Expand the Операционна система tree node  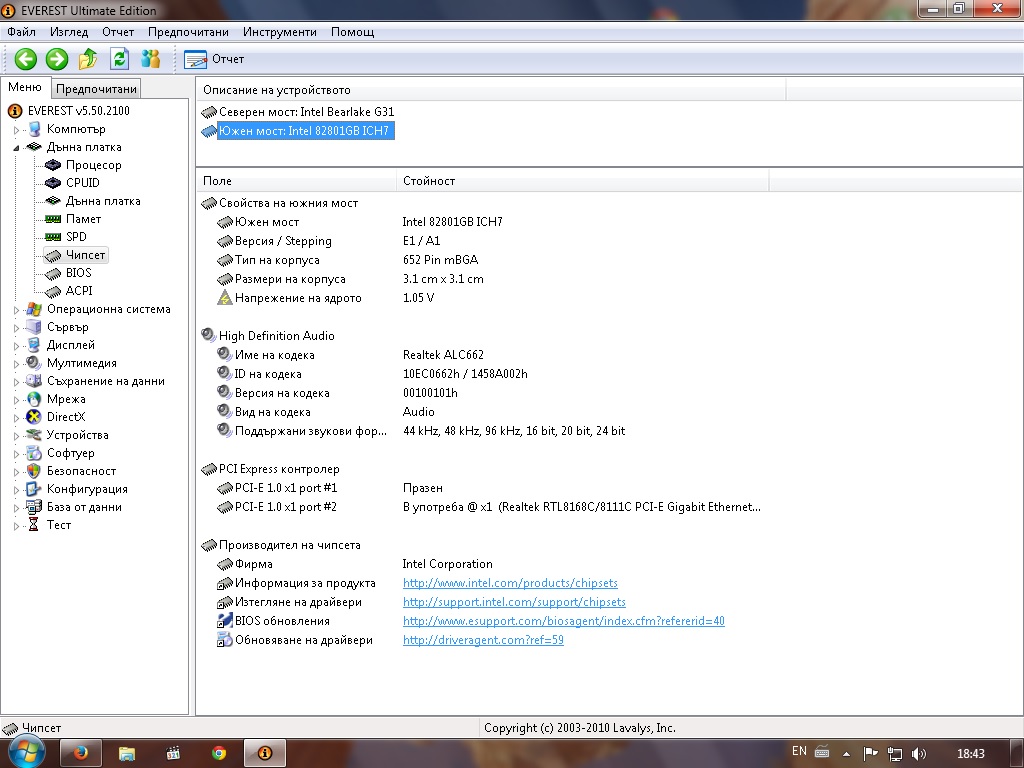click(16, 310)
